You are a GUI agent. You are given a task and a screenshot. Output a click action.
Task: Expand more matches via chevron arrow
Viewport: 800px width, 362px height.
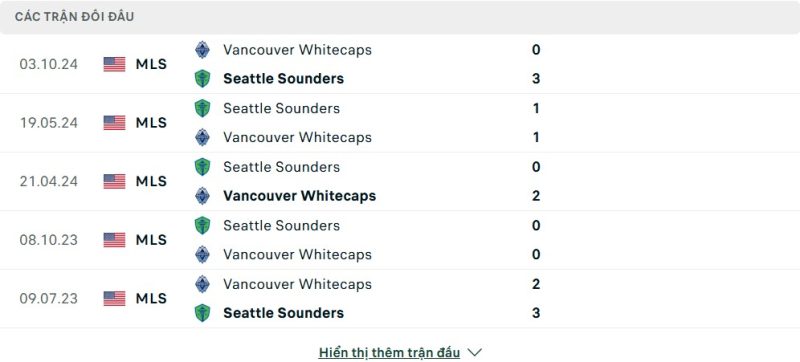pyautogui.click(x=474, y=352)
